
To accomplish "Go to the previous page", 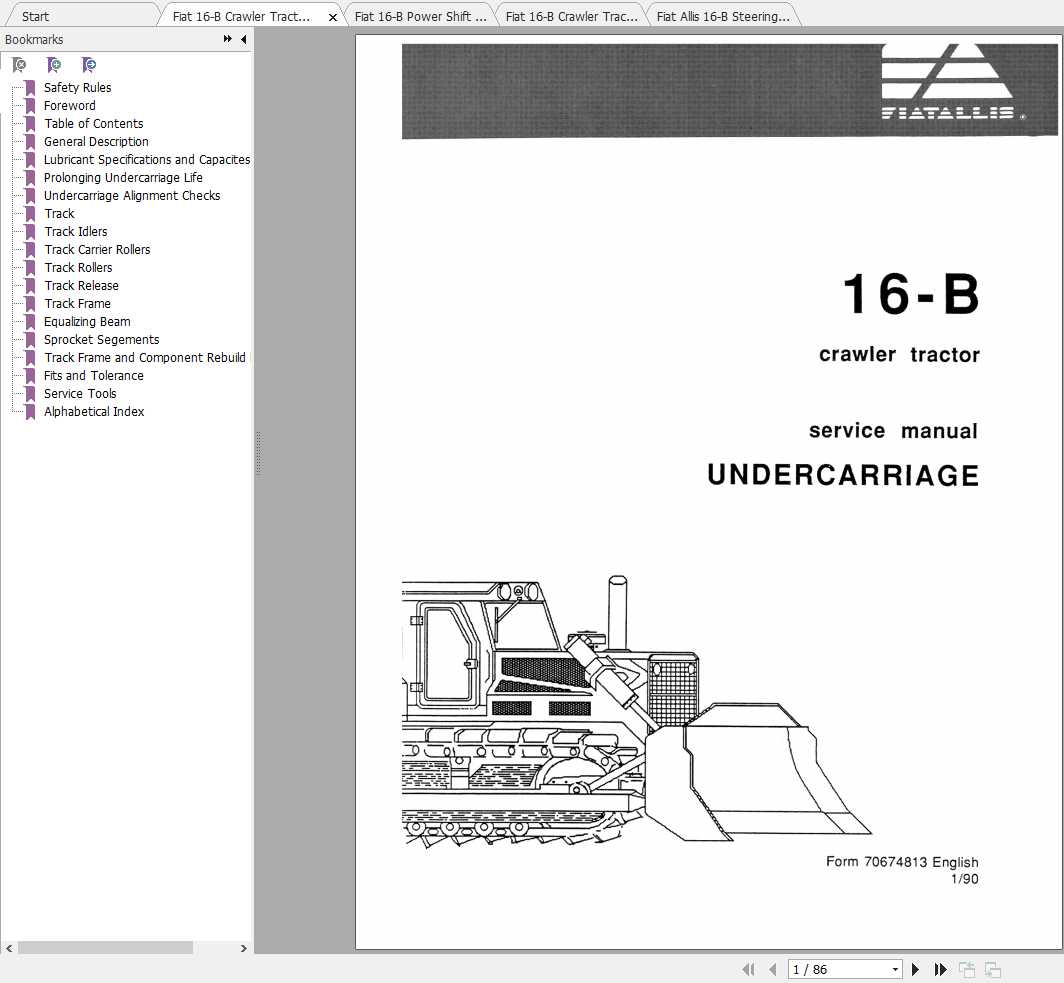I will [773, 969].
